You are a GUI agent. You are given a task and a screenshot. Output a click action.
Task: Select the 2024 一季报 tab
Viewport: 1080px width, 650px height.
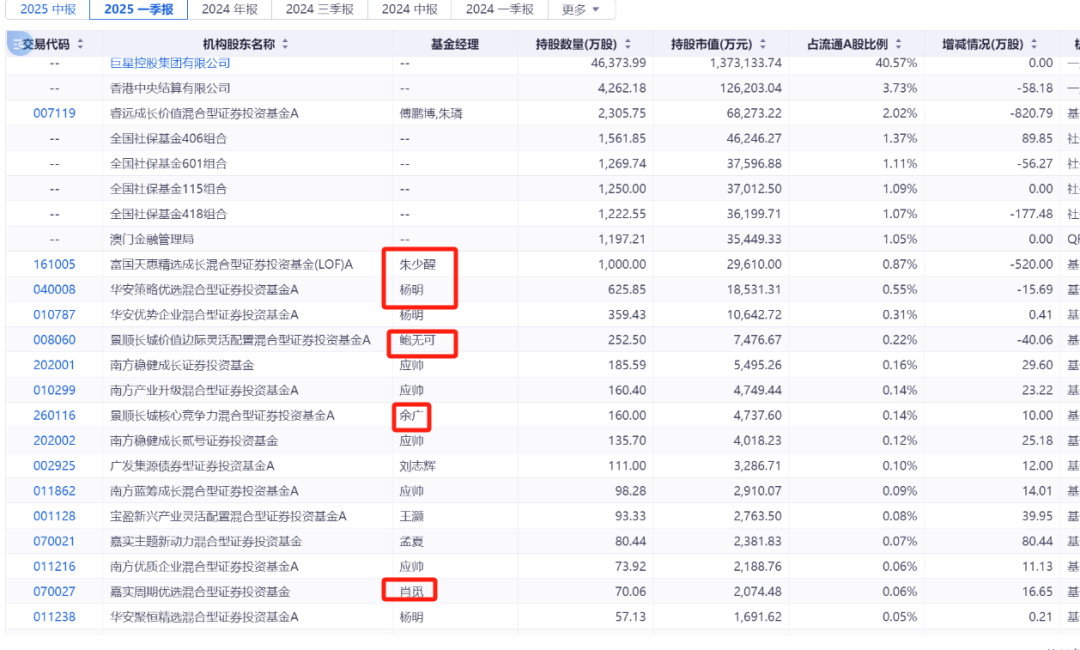(499, 10)
